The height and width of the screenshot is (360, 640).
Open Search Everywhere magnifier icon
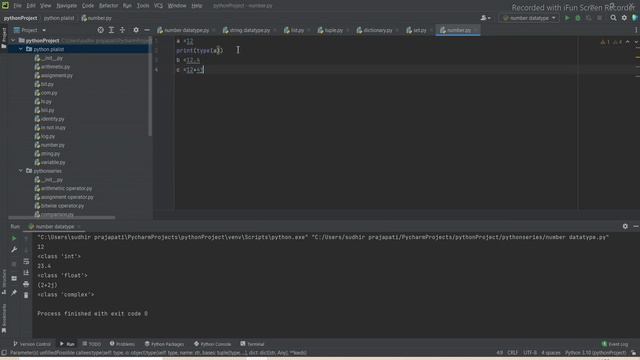[613, 18]
